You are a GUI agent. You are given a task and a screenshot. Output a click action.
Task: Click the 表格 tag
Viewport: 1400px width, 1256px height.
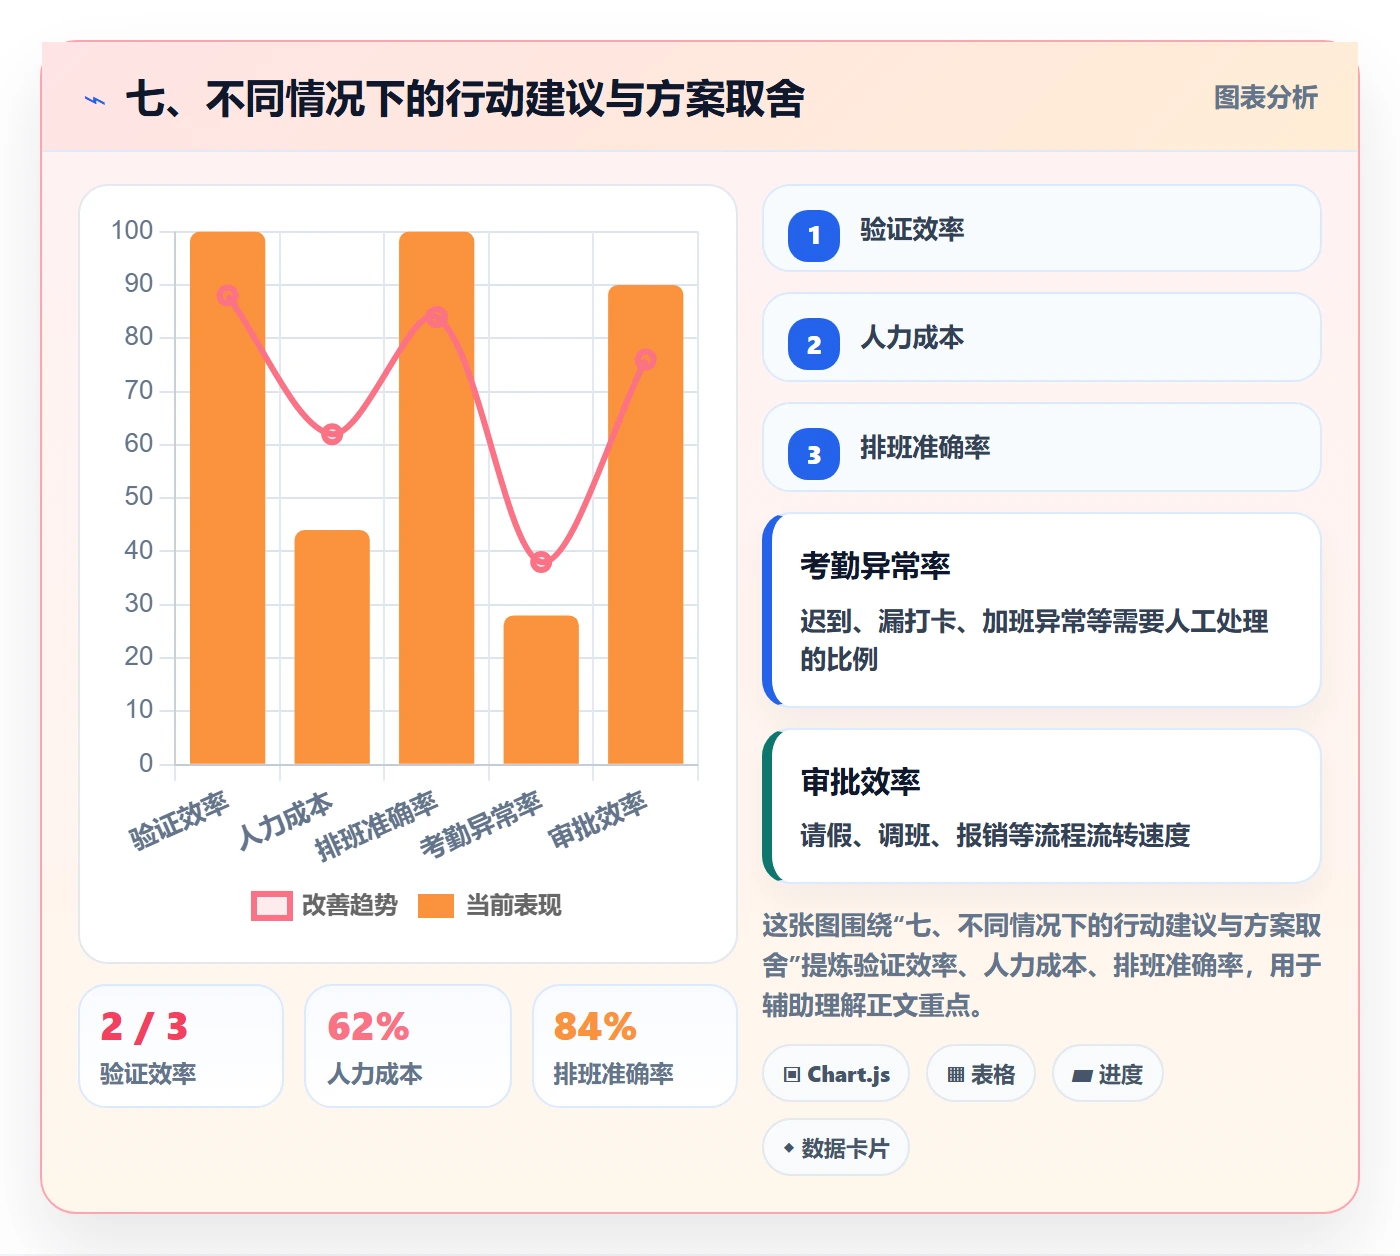coord(981,1074)
